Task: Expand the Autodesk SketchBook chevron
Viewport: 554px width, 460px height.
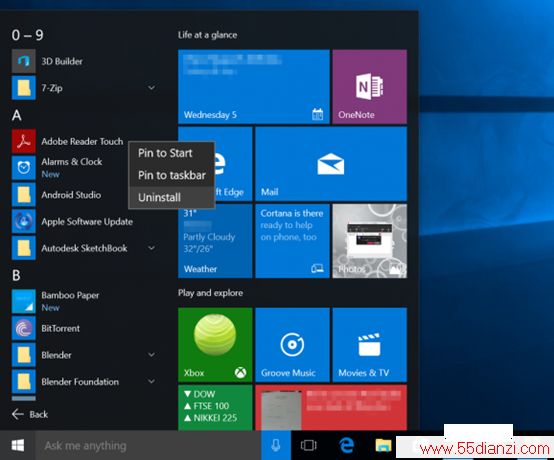Action: point(152,248)
